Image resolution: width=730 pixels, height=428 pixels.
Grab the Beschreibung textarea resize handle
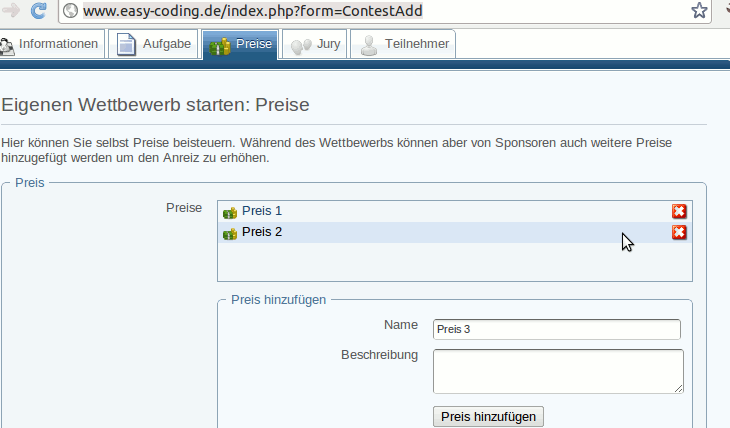click(x=678, y=388)
